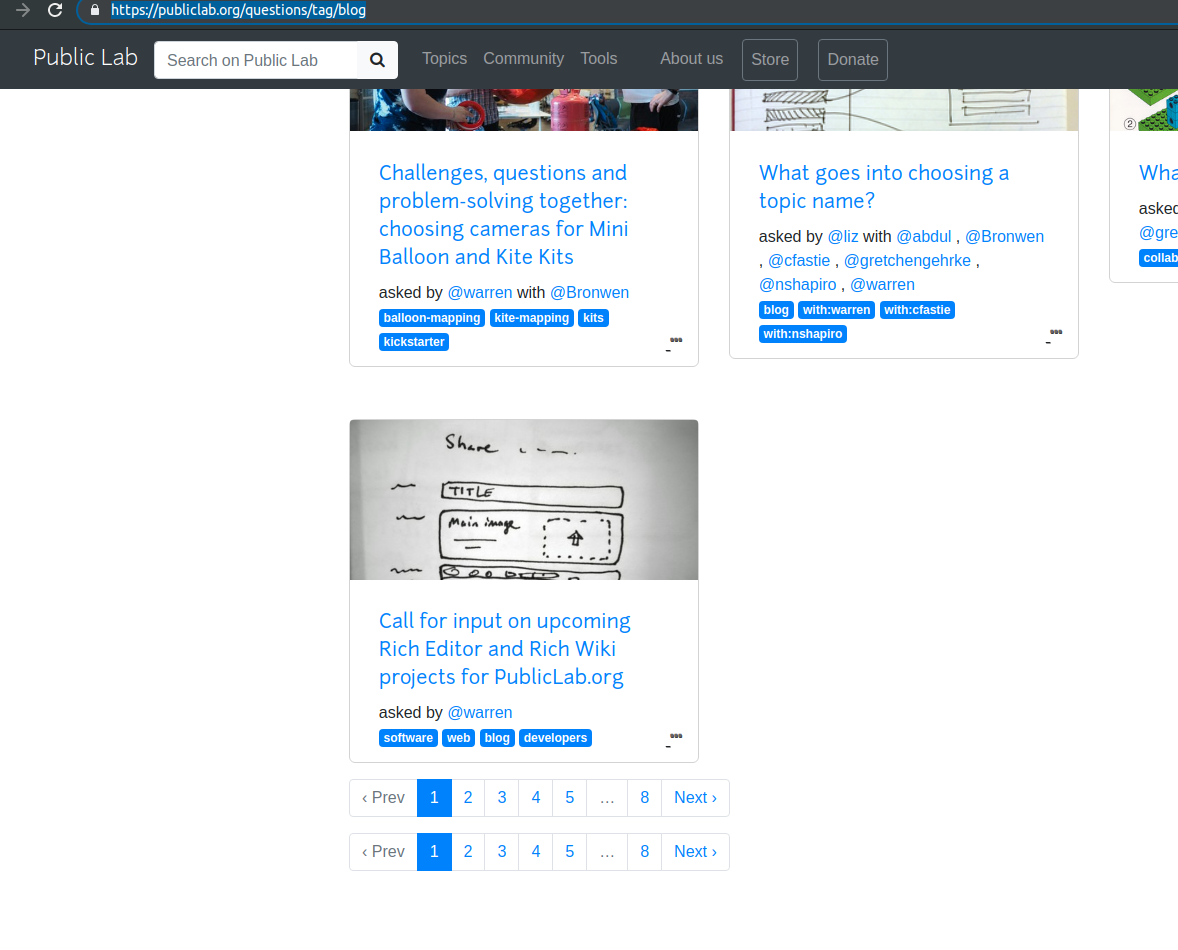This screenshot has height=950, width=1178.
Task: Click the Public Lab logo to go home
Action: click(85, 57)
